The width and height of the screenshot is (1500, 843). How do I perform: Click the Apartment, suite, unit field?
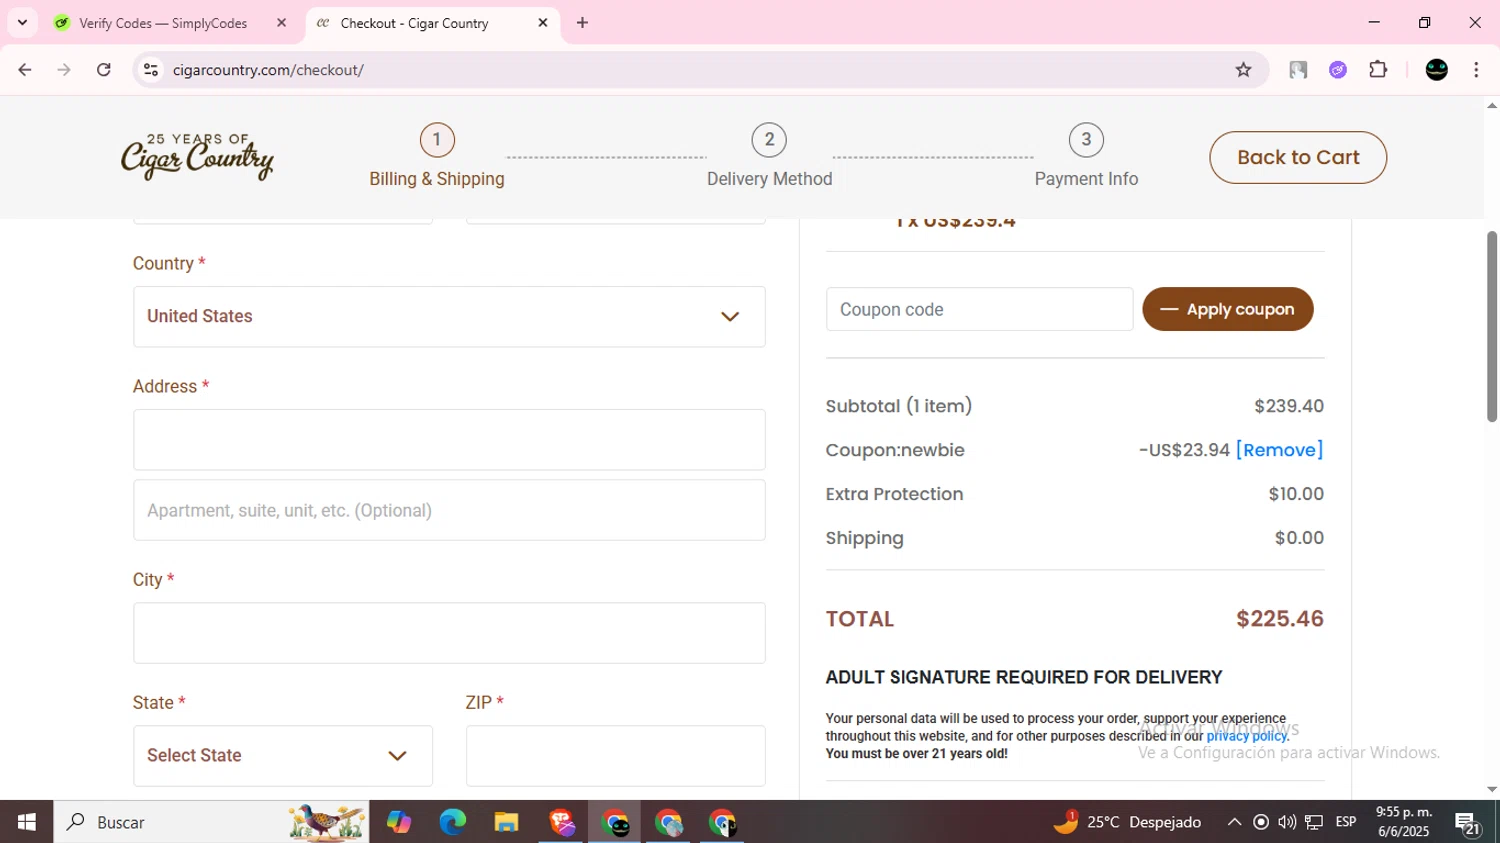[449, 510]
